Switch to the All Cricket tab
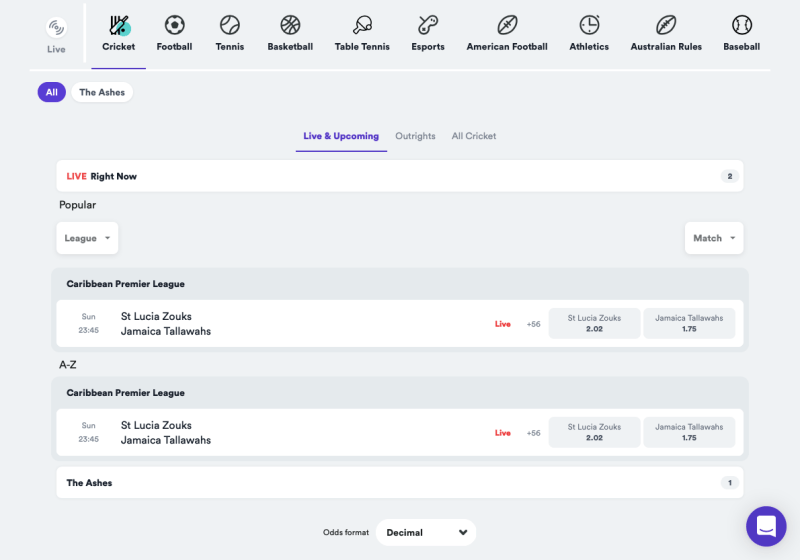The width and height of the screenshot is (800, 560). [473, 136]
